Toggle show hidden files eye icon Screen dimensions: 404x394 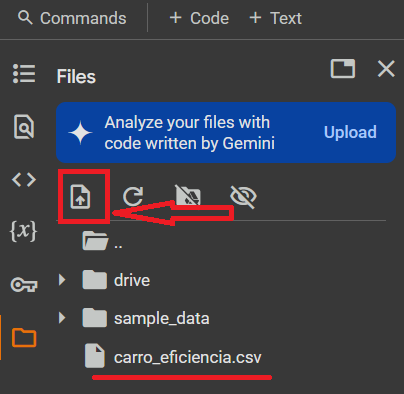click(243, 197)
